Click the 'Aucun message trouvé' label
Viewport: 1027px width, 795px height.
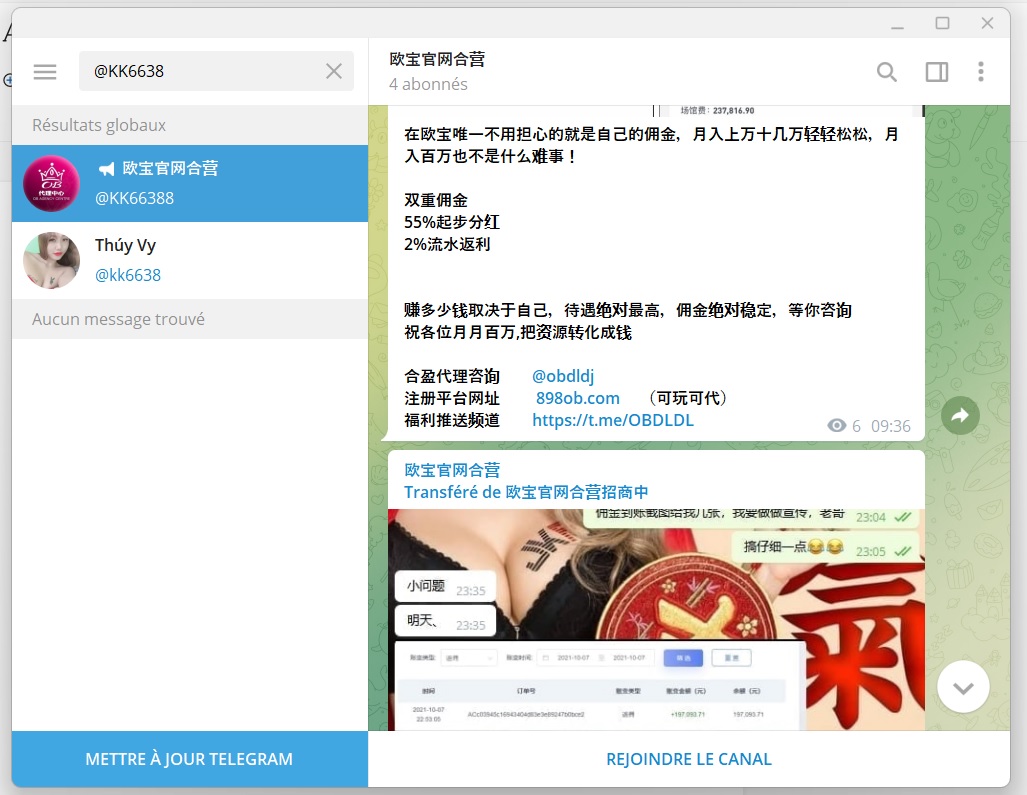click(119, 319)
